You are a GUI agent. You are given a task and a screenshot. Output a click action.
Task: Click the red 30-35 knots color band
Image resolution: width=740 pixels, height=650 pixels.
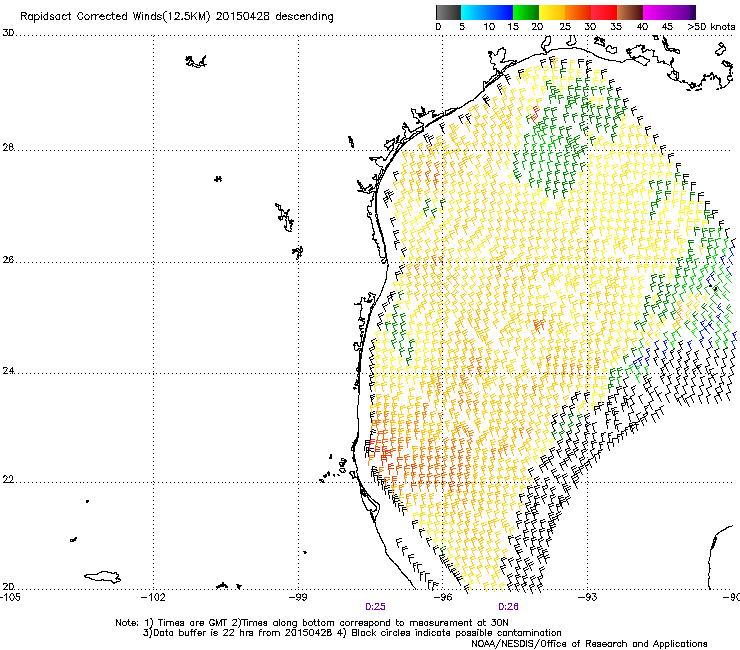click(604, 12)
